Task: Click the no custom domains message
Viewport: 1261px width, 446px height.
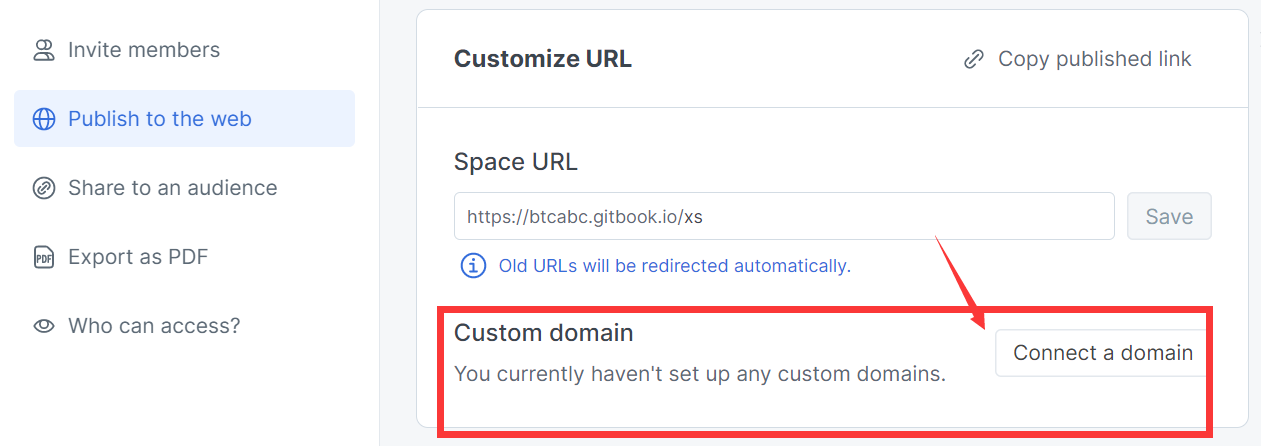Action: click(699, 375)
